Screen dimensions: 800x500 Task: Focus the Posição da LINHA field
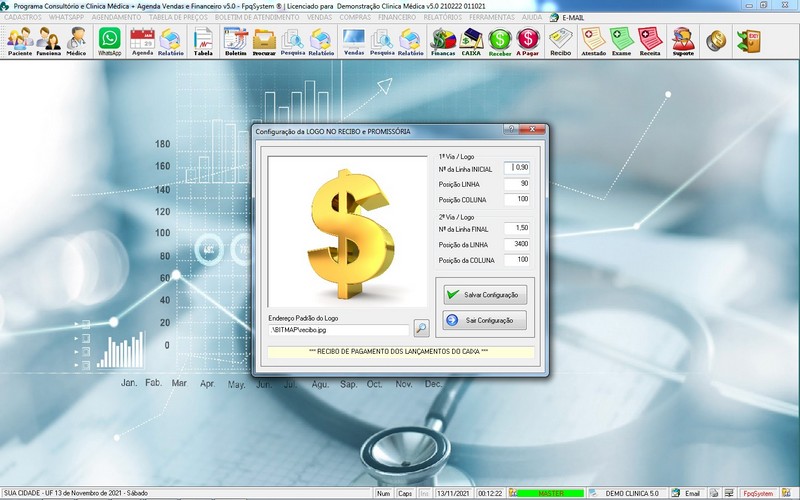click(517, 244)
